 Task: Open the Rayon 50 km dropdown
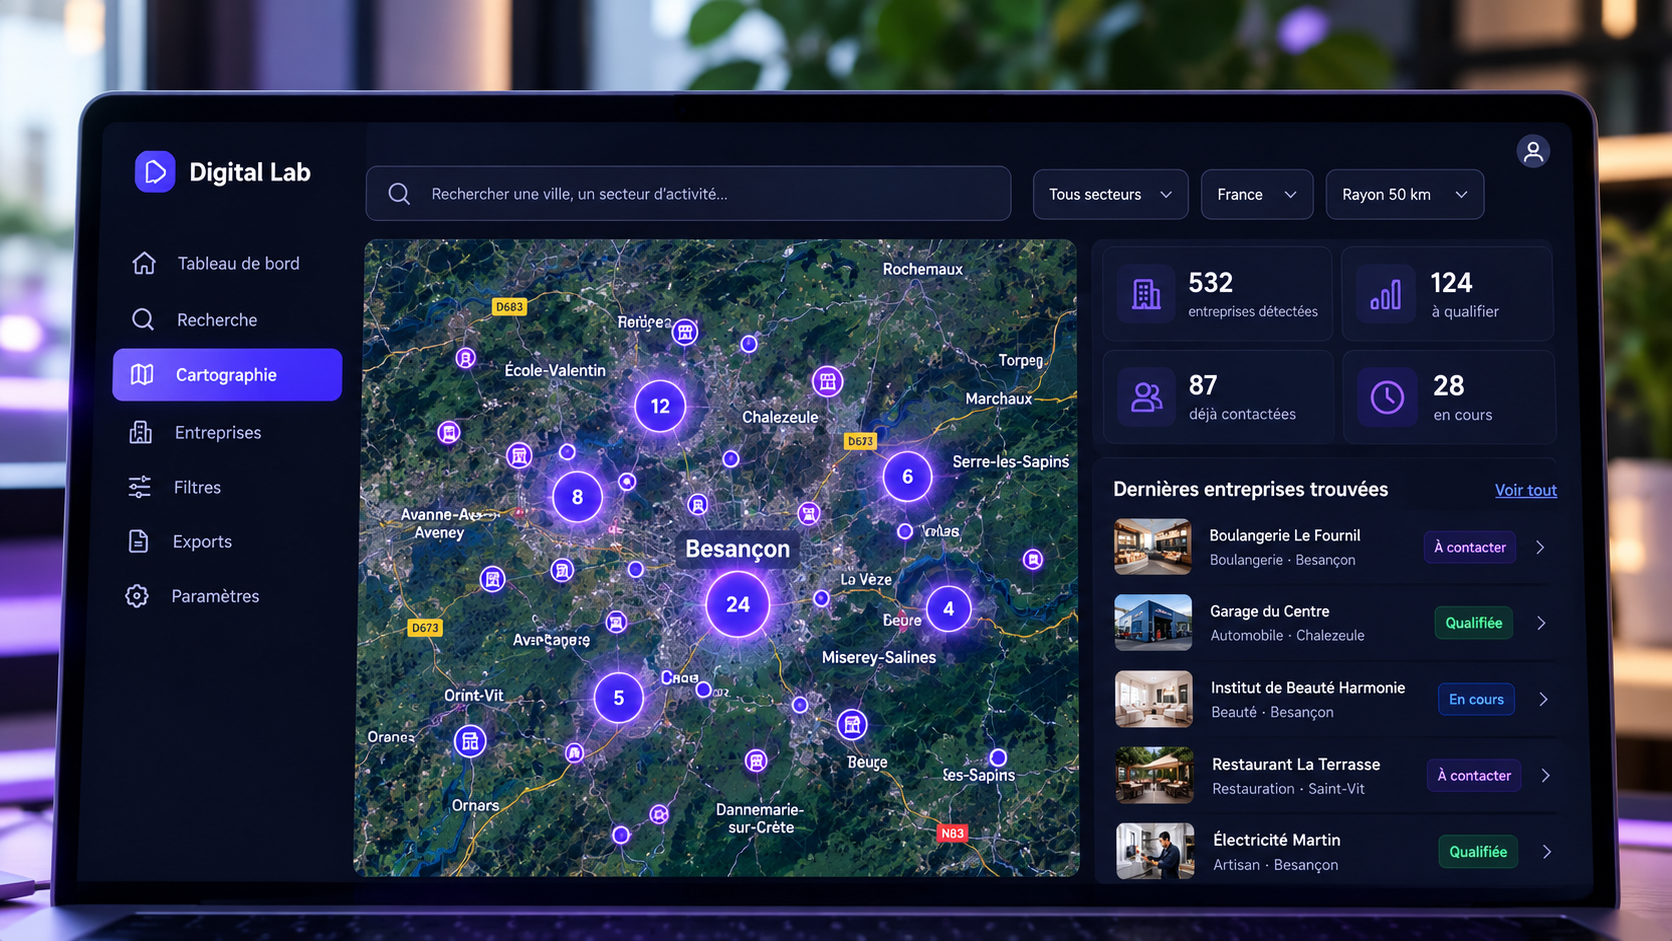(x=1405, y=194)
